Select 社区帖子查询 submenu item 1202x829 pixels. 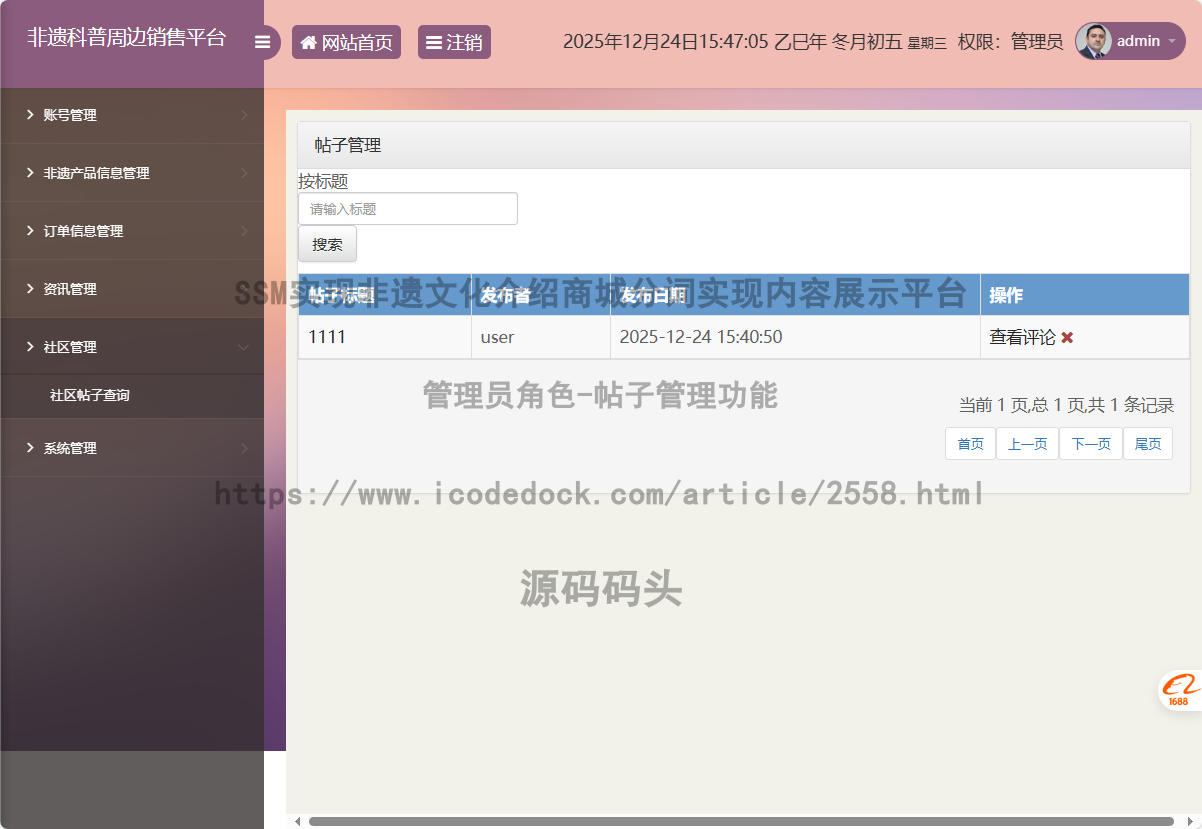coord(90,395)
